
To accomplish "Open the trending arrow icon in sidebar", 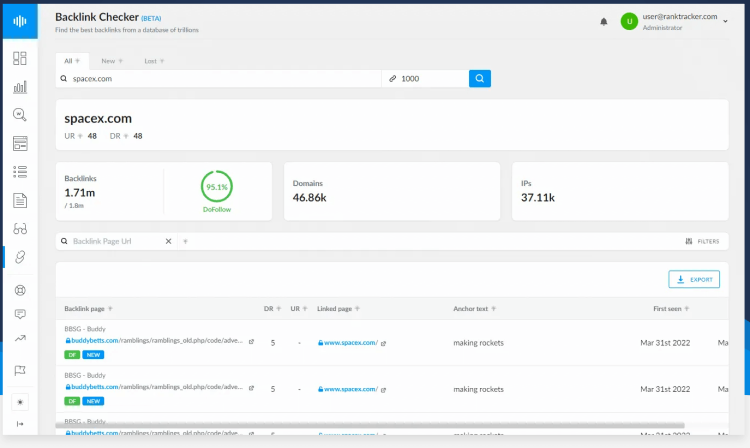I will coord(20,339).
